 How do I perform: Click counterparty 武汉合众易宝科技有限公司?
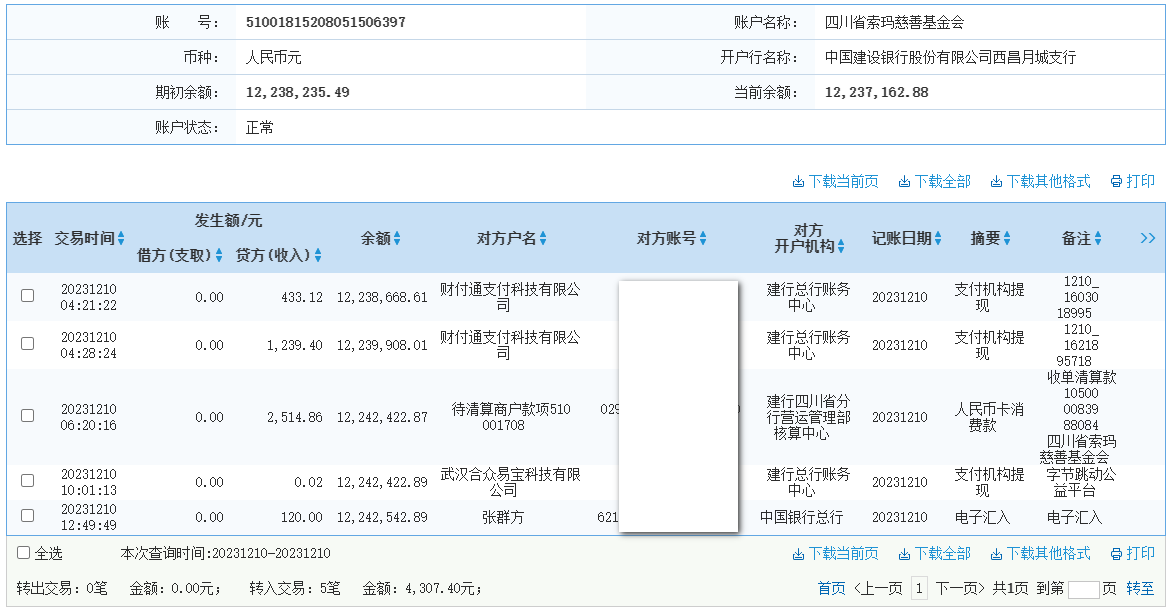(x=510, y=482)
